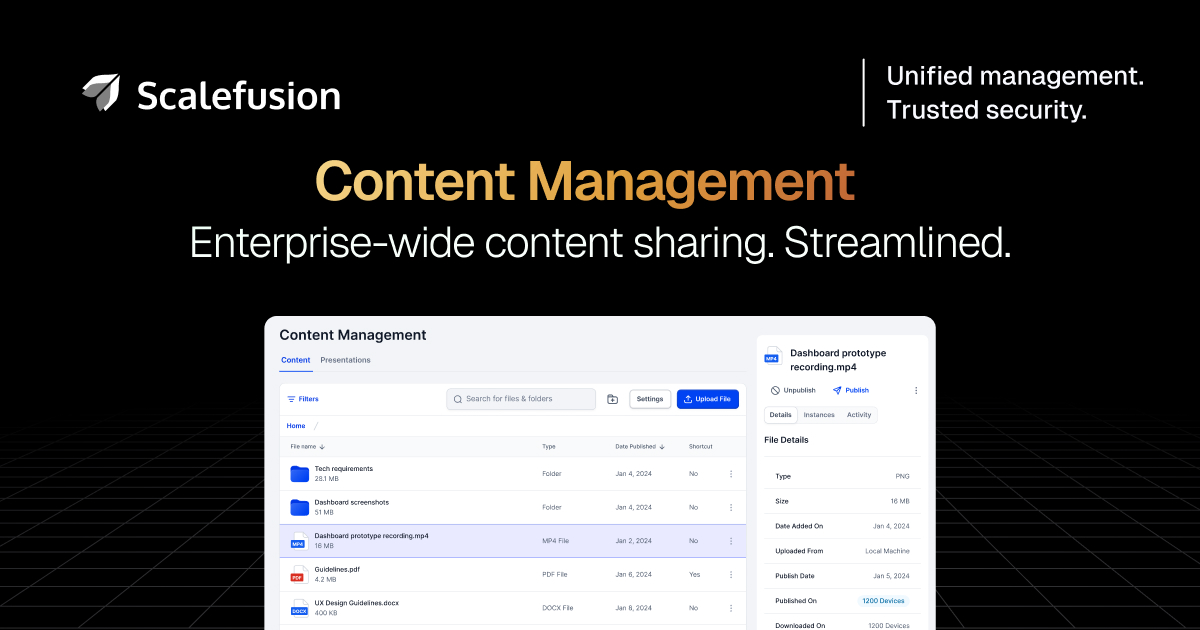Click the Jan 5, 2024 Publish Date value
The image size is (1200, 630).
891,576
